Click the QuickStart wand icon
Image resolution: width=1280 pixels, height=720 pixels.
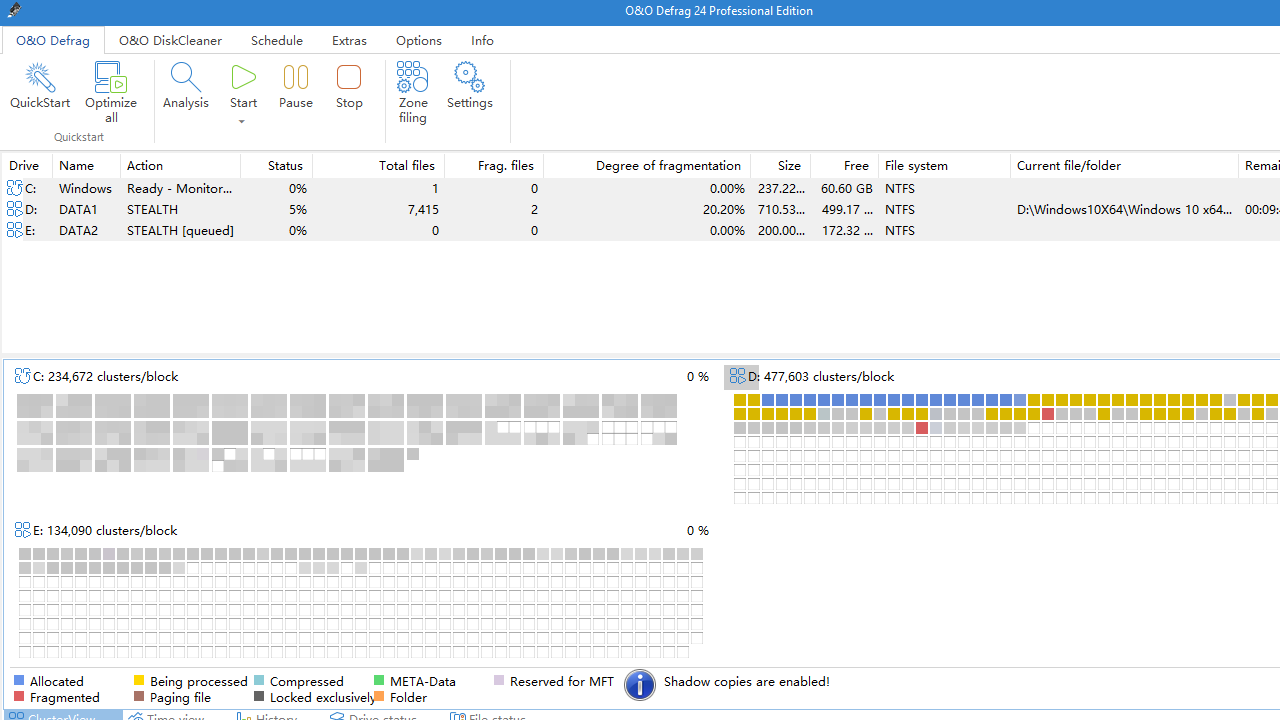40,78
